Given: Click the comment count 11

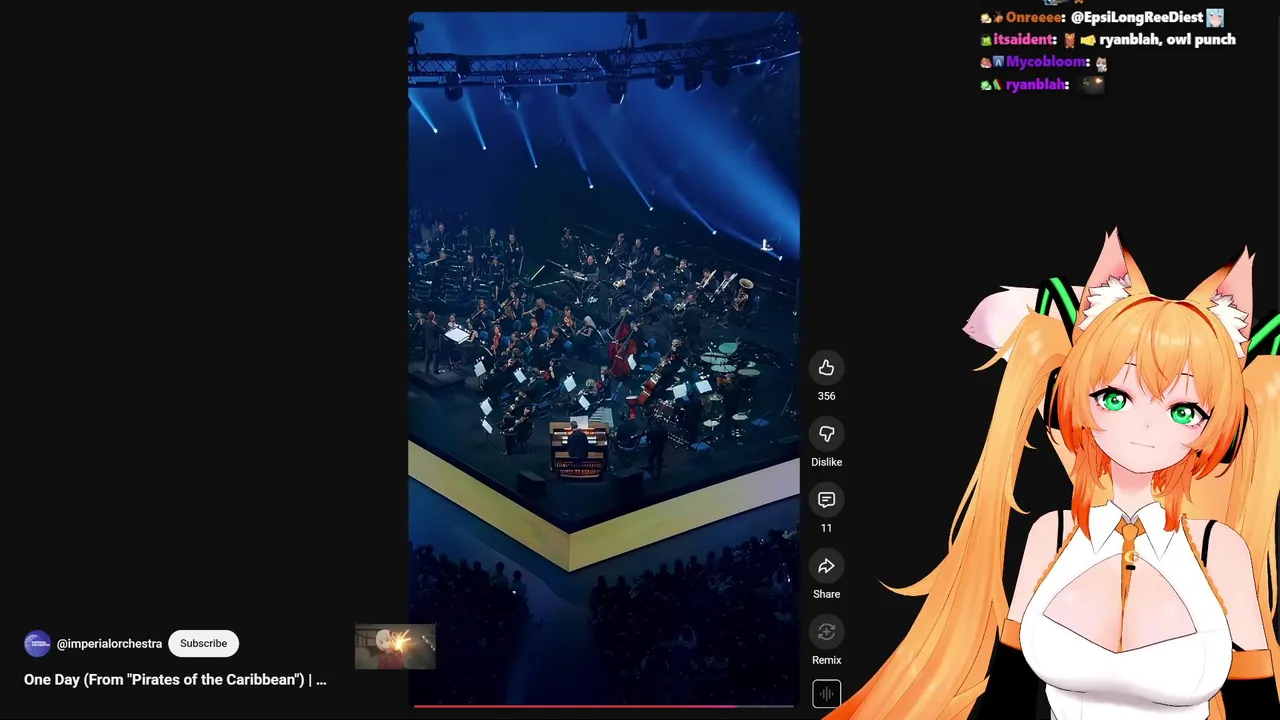Looking at the screenshot, I should click(826, 528).
